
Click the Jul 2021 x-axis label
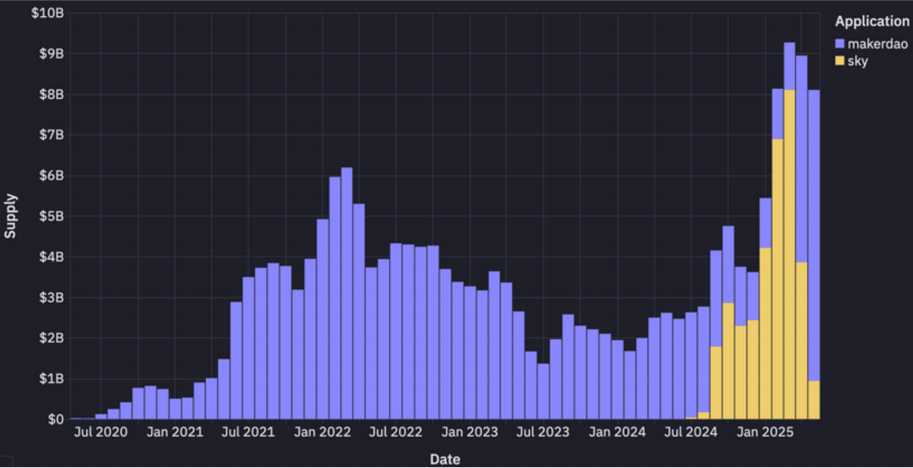pos(249,432)
